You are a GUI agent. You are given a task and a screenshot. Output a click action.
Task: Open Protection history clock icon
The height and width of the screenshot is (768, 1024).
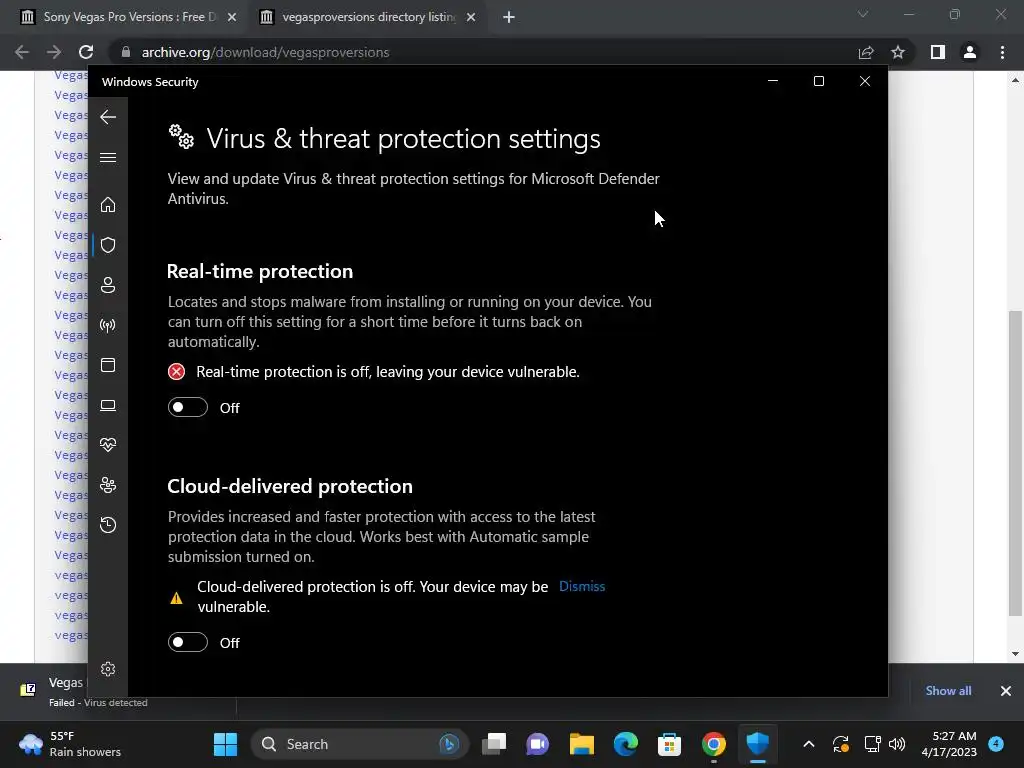click(x=108, y=525)
